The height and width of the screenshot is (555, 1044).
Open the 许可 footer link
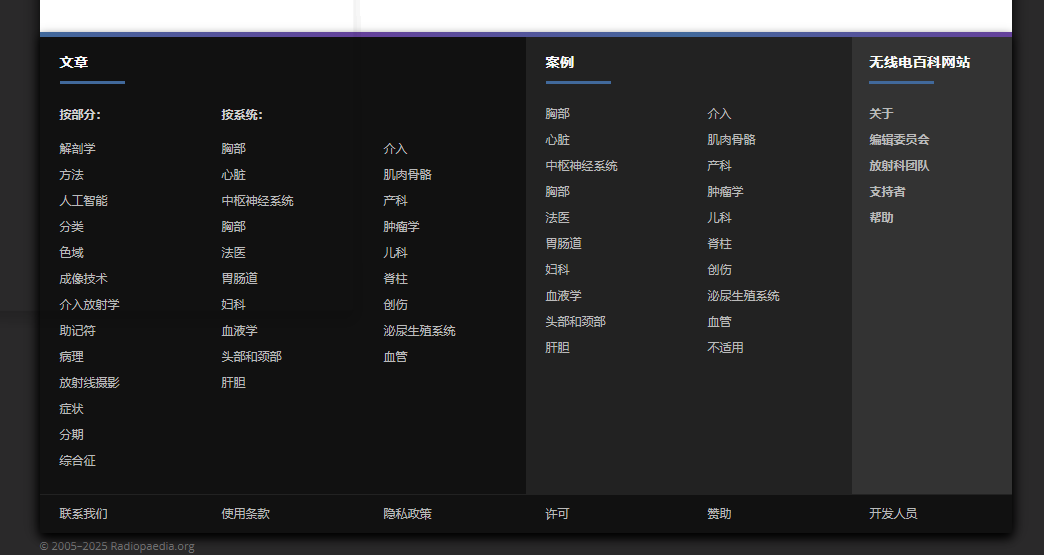pos(558,513)
